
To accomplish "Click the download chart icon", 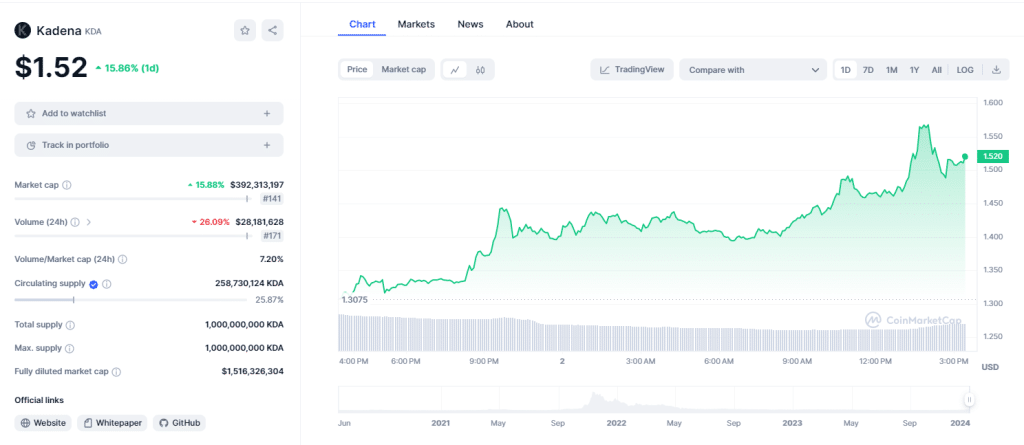I will pyautogui.click(x=996, y=70).
